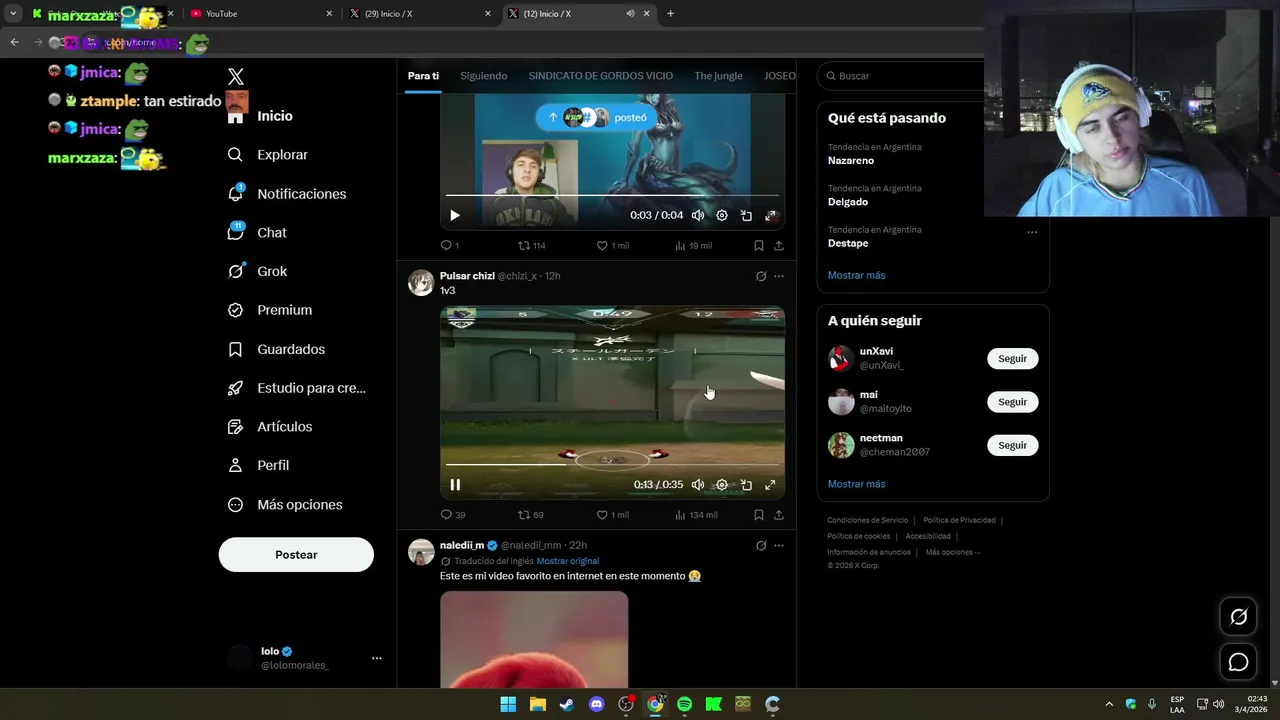Open Grok from the sidebar
The height and width of the screenshot is (720, 1280).
pos(258,271)
